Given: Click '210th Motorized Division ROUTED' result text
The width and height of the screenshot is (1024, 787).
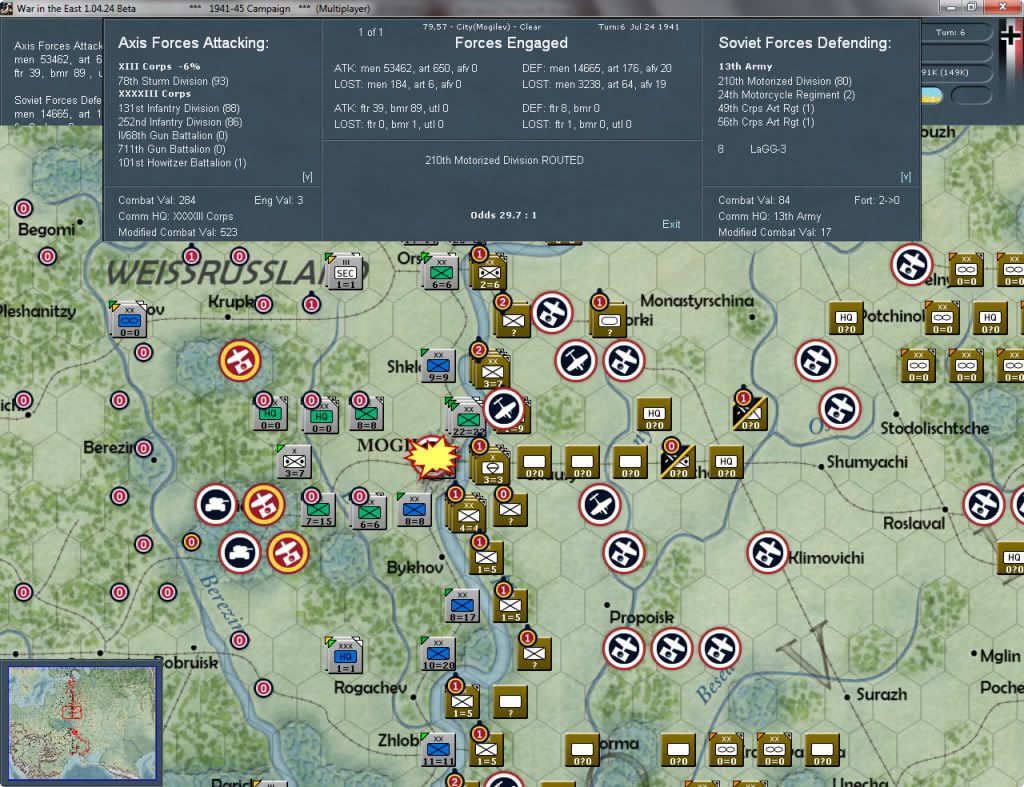Looking at the screenshot, I should 504,160.
